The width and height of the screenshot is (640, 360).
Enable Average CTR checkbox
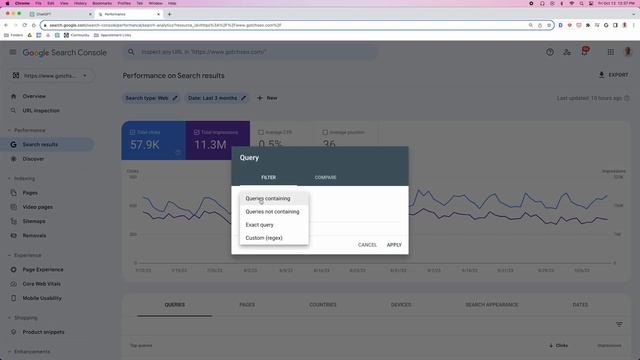tap(261, 132)
